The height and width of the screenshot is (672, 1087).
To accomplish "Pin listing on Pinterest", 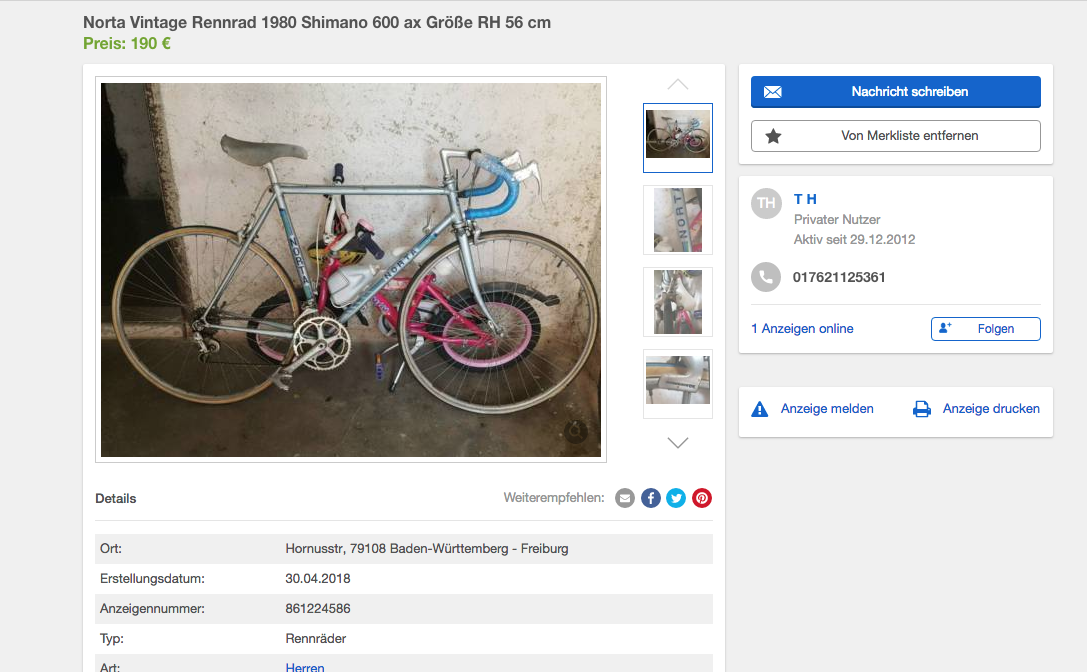I will (x=702, y=498).
